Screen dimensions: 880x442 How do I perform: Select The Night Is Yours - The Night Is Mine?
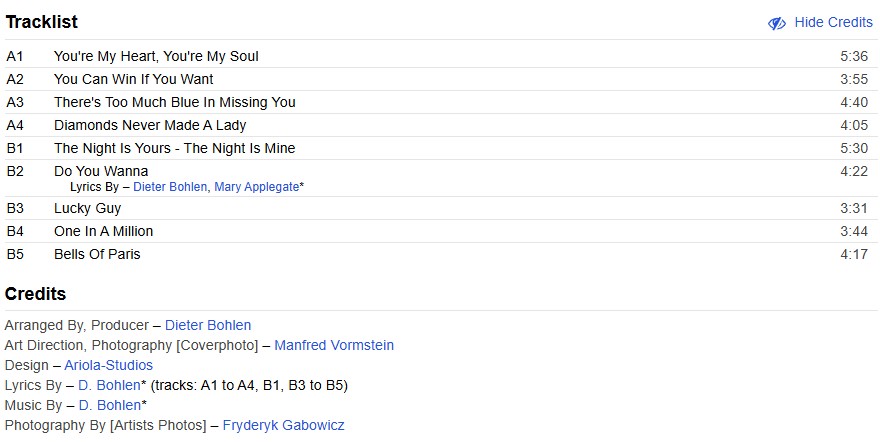(174, 148)
